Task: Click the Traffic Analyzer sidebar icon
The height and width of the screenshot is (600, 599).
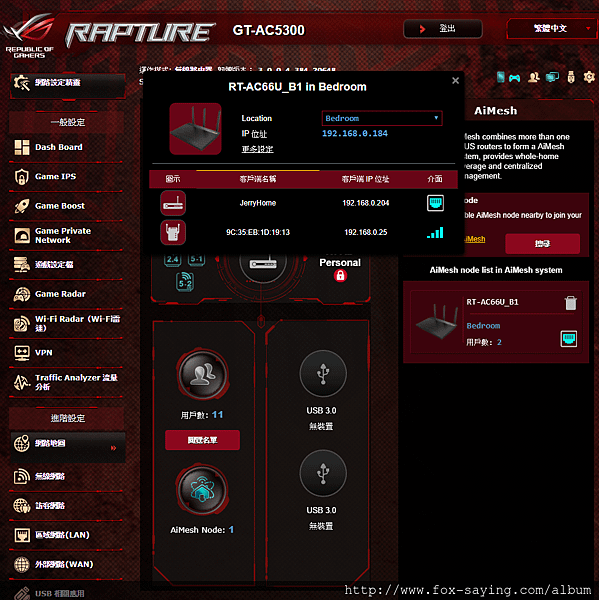Action: [22, 382]
